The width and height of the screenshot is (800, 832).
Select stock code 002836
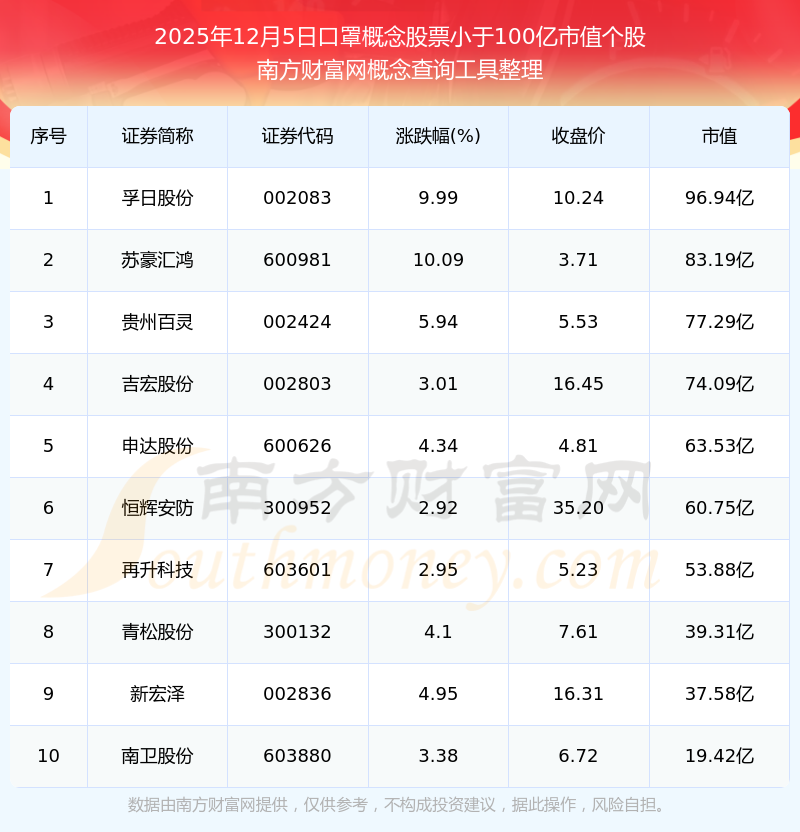pos(297,694)
